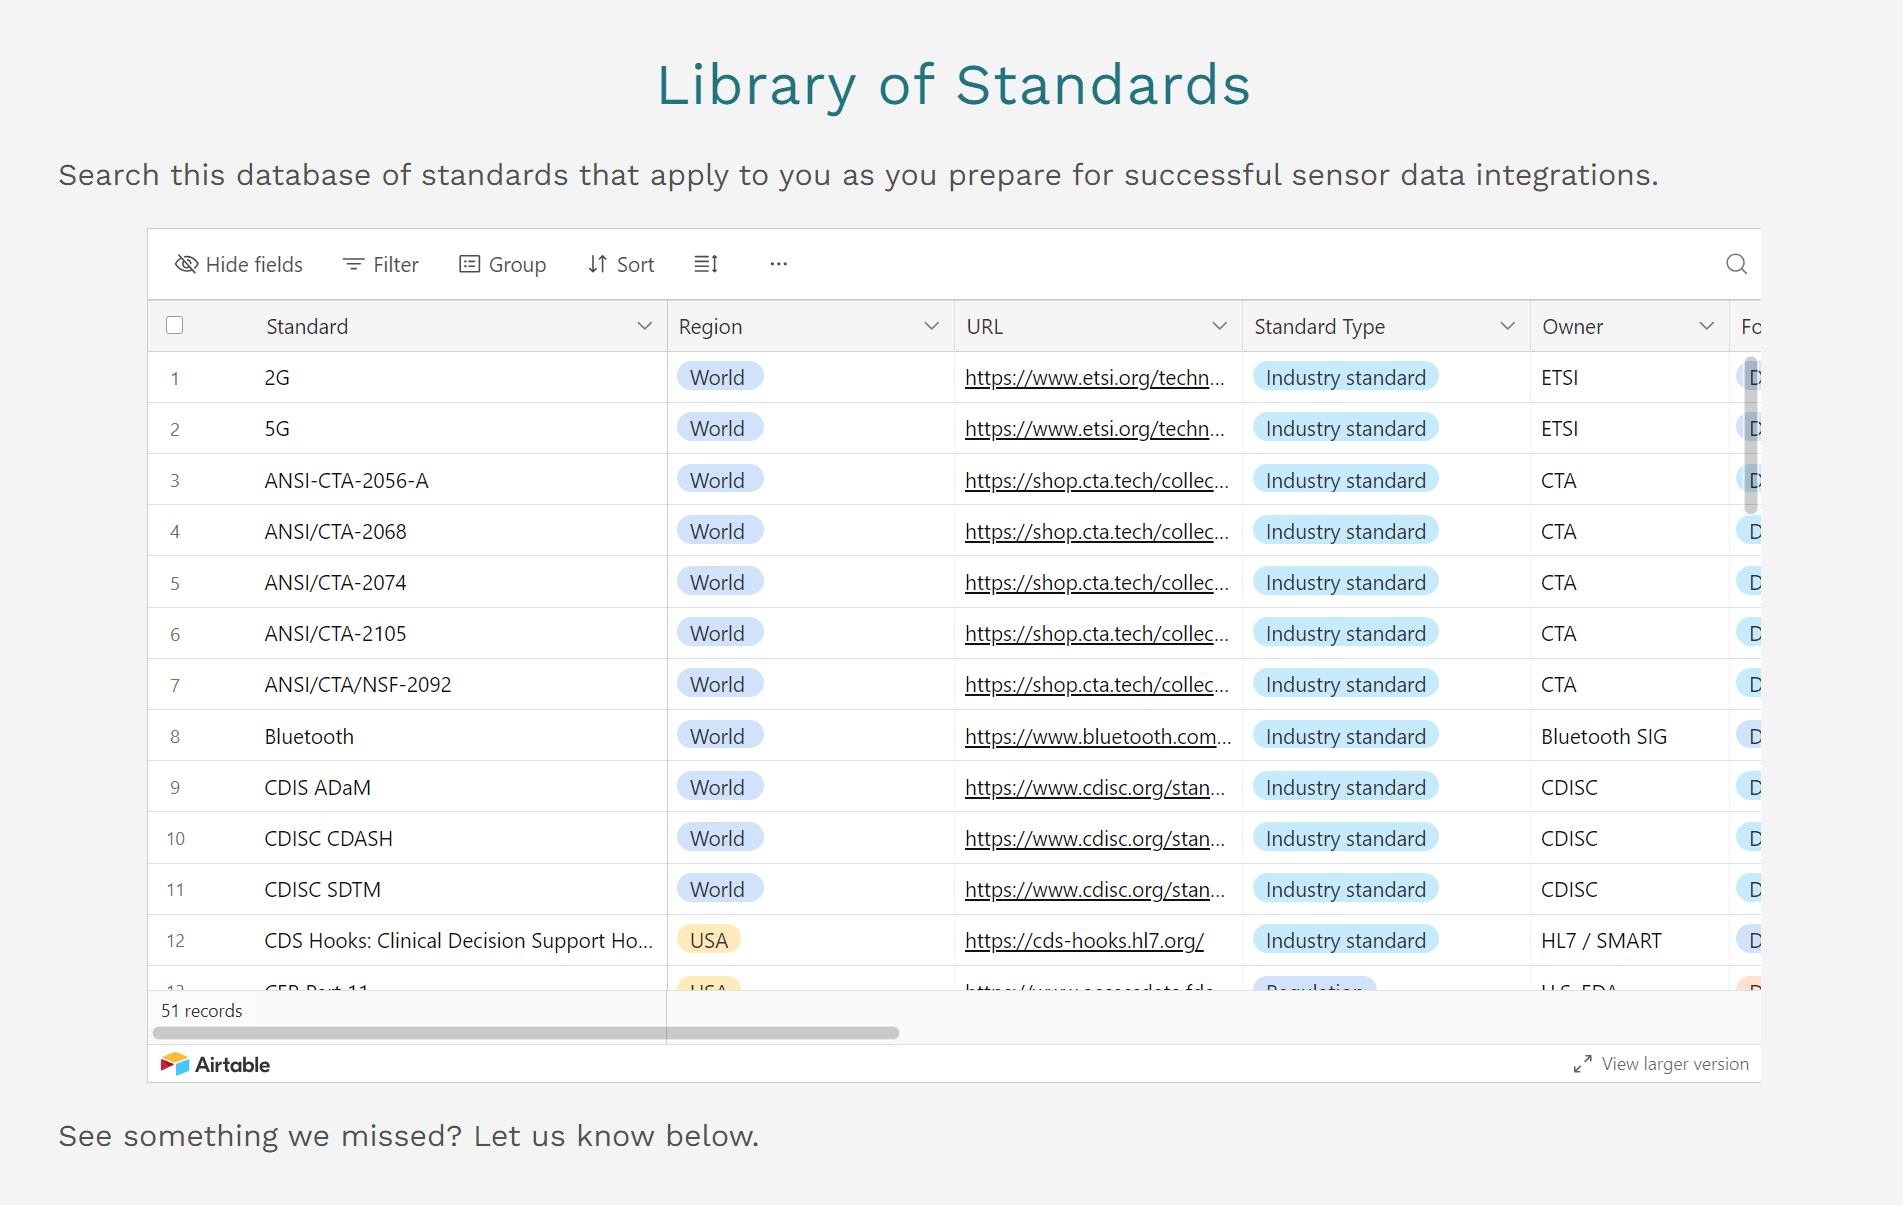This screenshot has width=1903, height=1205.
Task: Follow the cds-hooks.hl7.org link
Action: pos(1083,940)
